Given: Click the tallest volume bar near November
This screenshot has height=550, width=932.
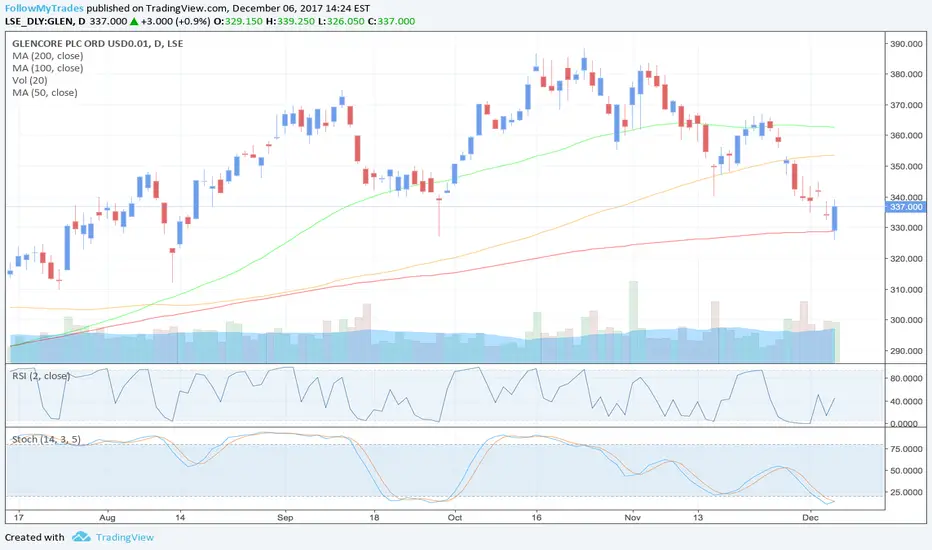Looking at the screenshot, I should tap(633, 322).
